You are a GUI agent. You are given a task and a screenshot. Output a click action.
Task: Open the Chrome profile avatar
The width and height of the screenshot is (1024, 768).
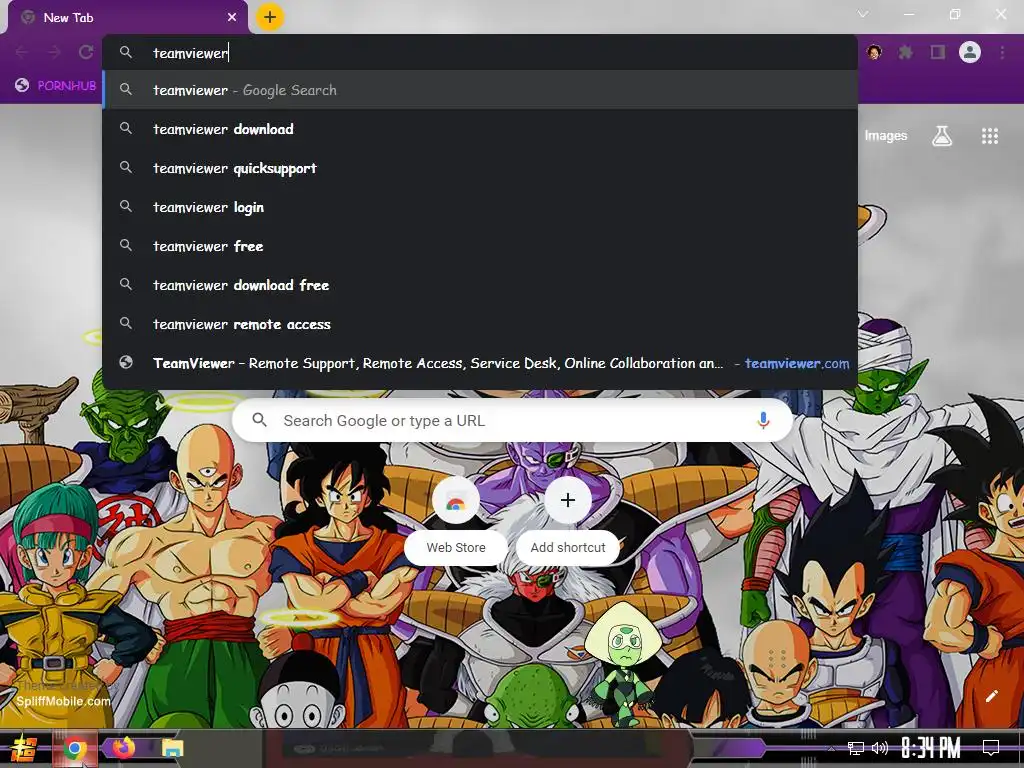(x=970, y=52)
